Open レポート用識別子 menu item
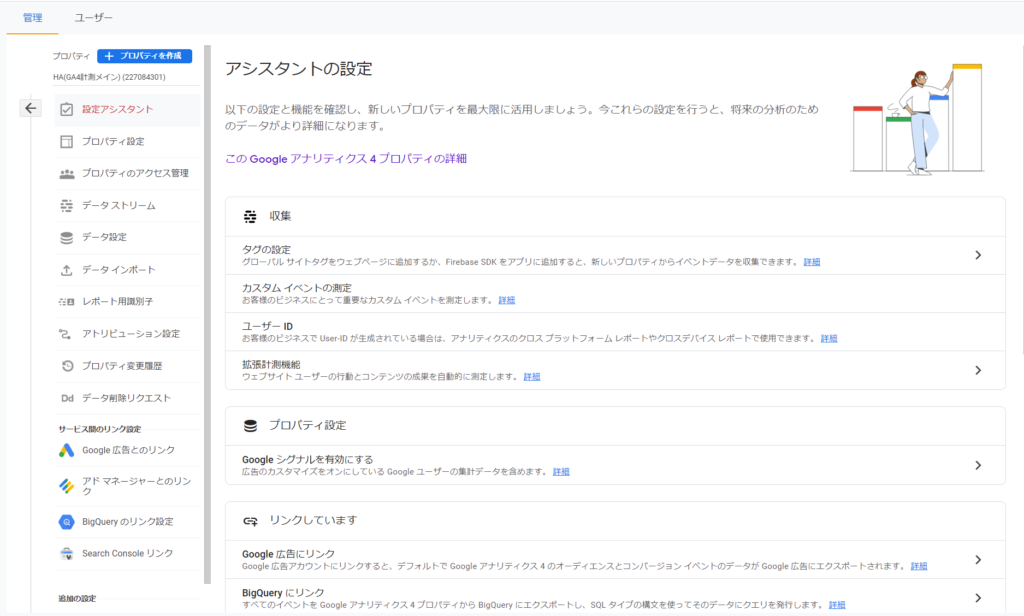 (127, 302)
